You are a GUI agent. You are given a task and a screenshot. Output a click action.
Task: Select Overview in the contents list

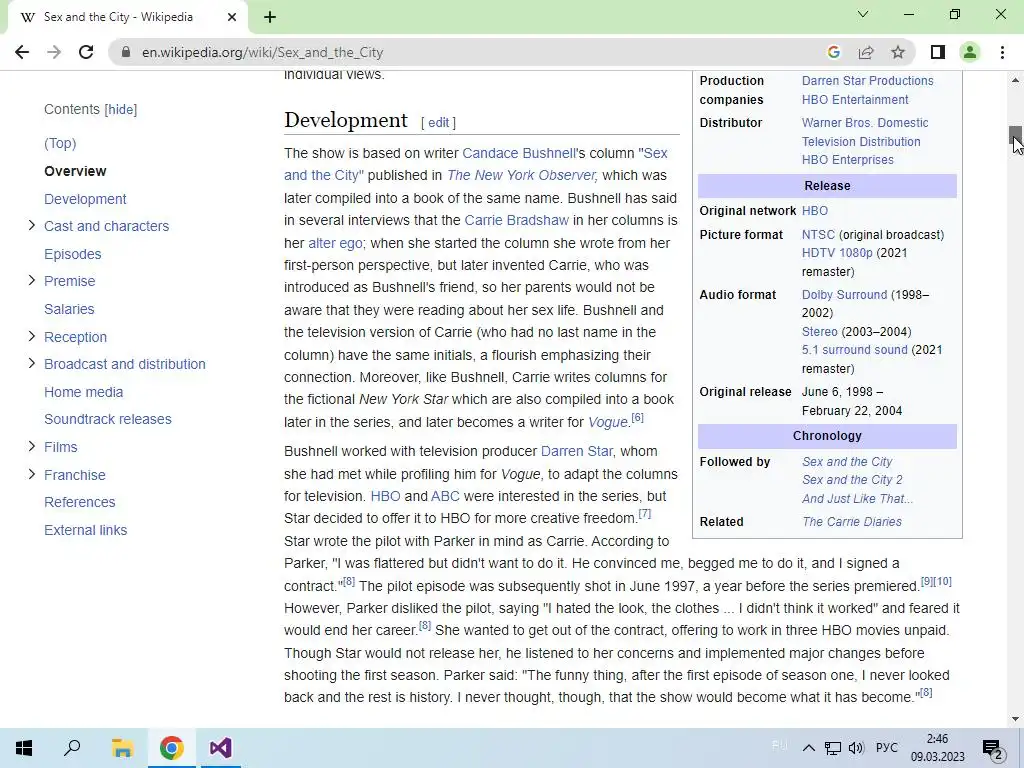click(x=75, y=171)
